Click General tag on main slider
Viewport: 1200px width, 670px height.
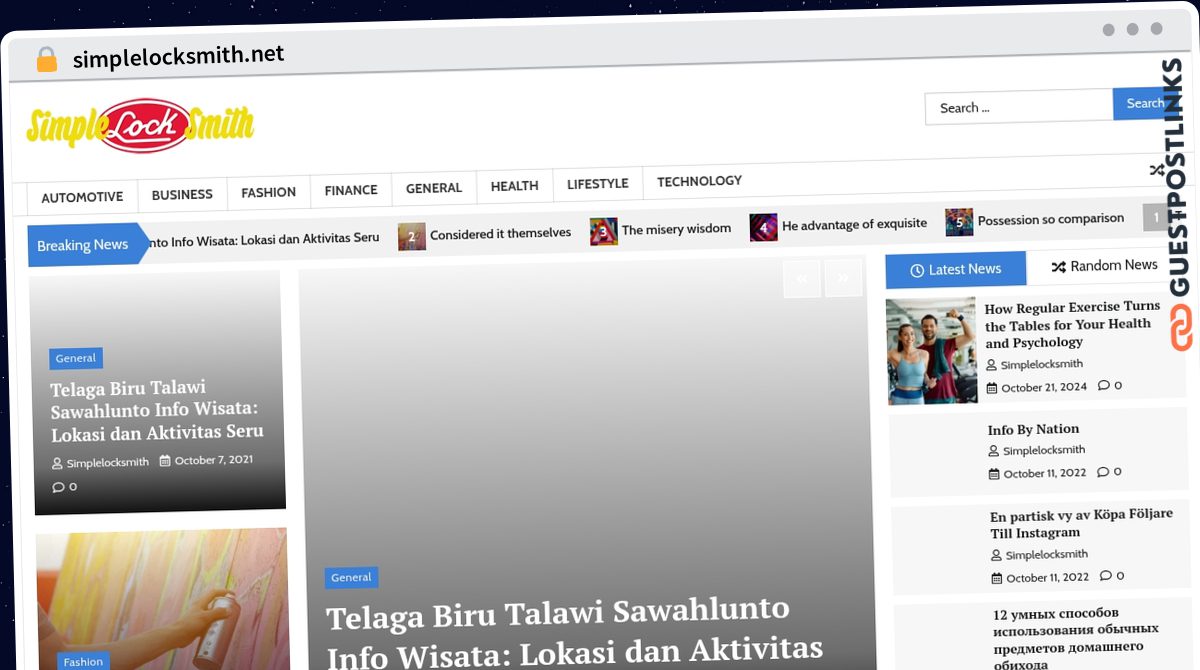pos(351,577)
